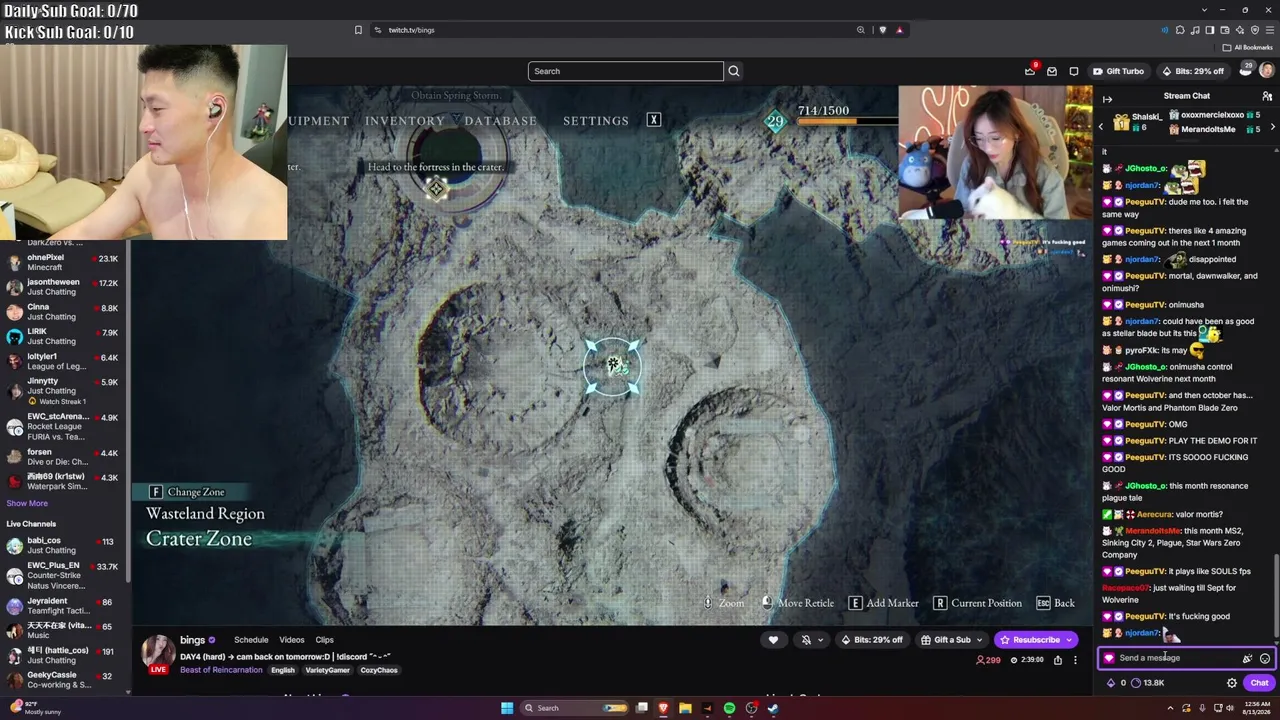Image resolution: width=1280 pixels, height=720 pixels.
Task: Click the Brave Rewards triangle icon
Action: point(899,30)
